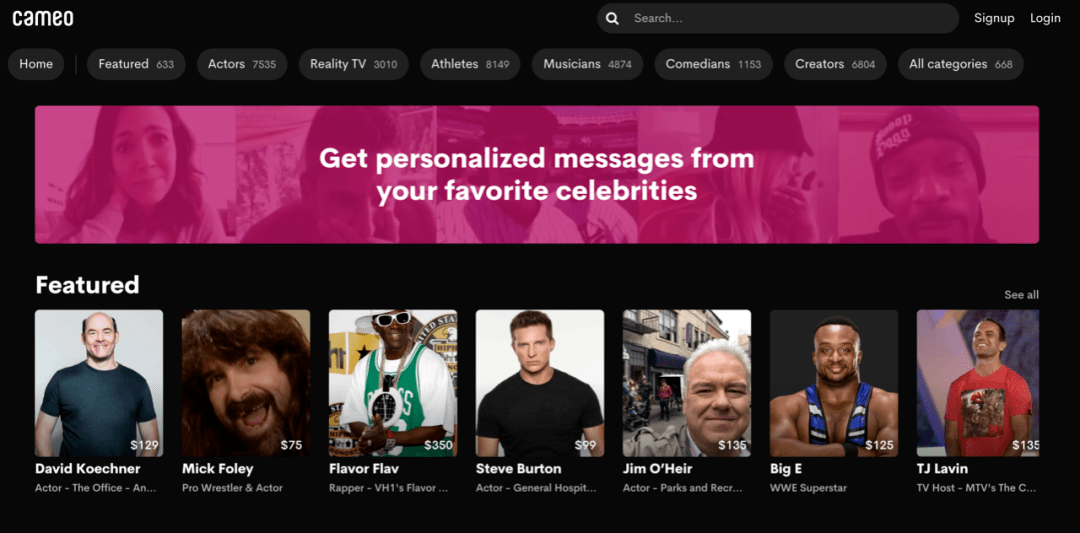Open the Creators category
This screenshot has height=533, width=1080.
[835, 64]
